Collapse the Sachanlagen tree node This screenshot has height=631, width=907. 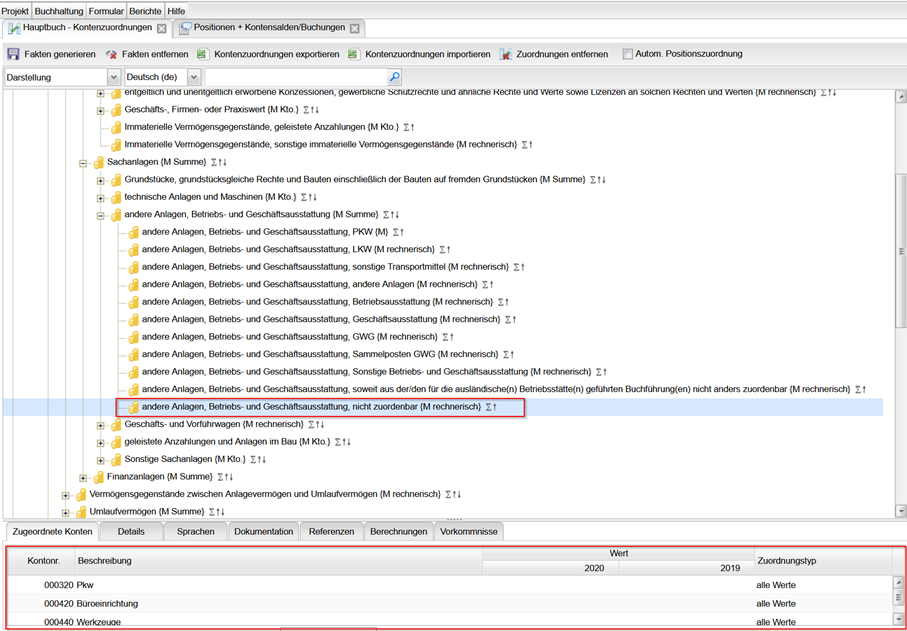[x=83, y=164]
